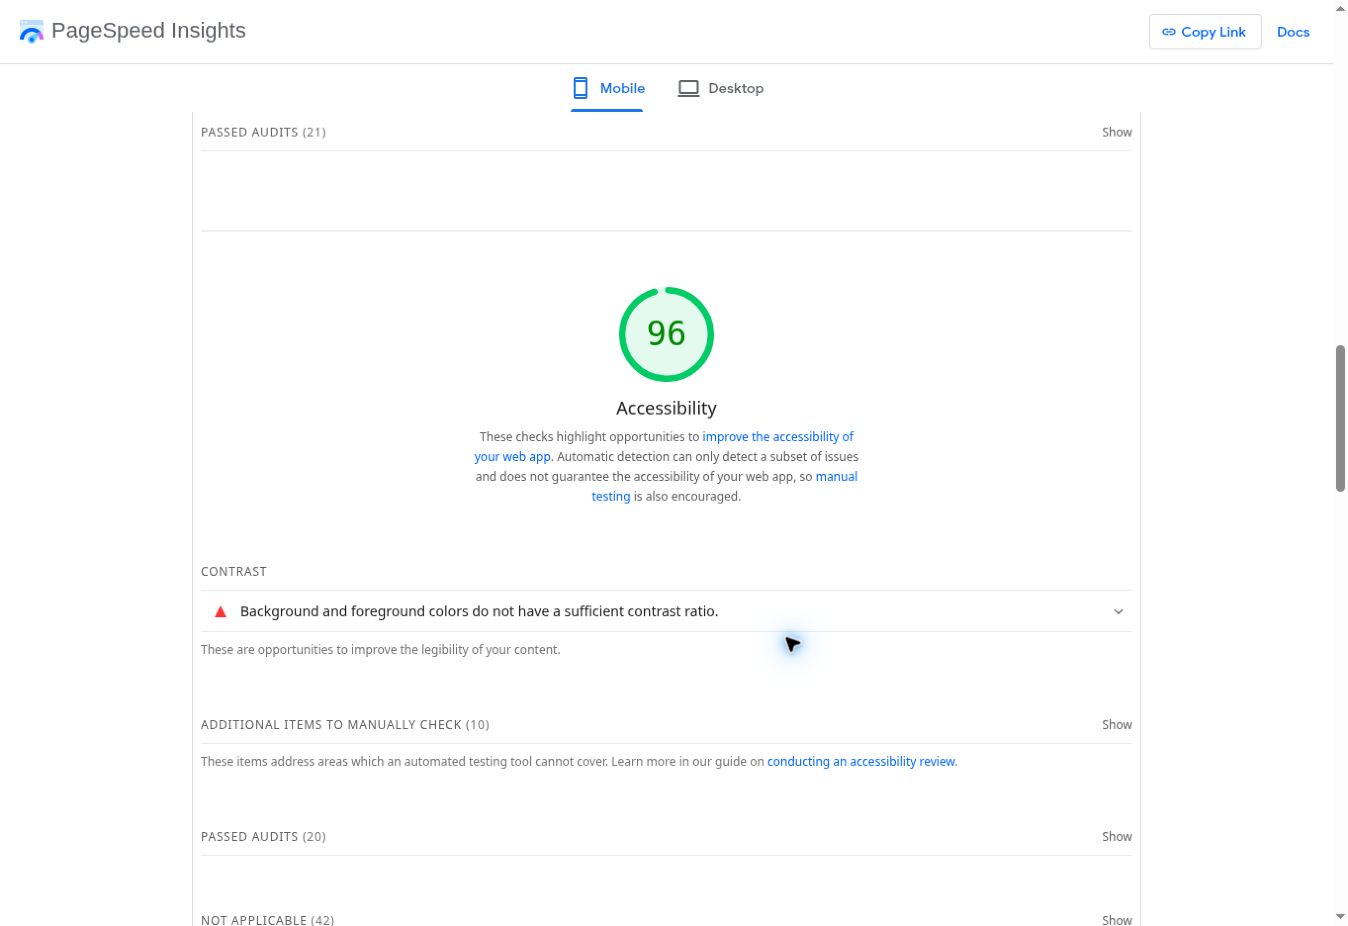The width and height of the screenshot is (1348, 926).
Task: Click 'These are opportunities to improve the legibility' text
Action: coord(381,649)
